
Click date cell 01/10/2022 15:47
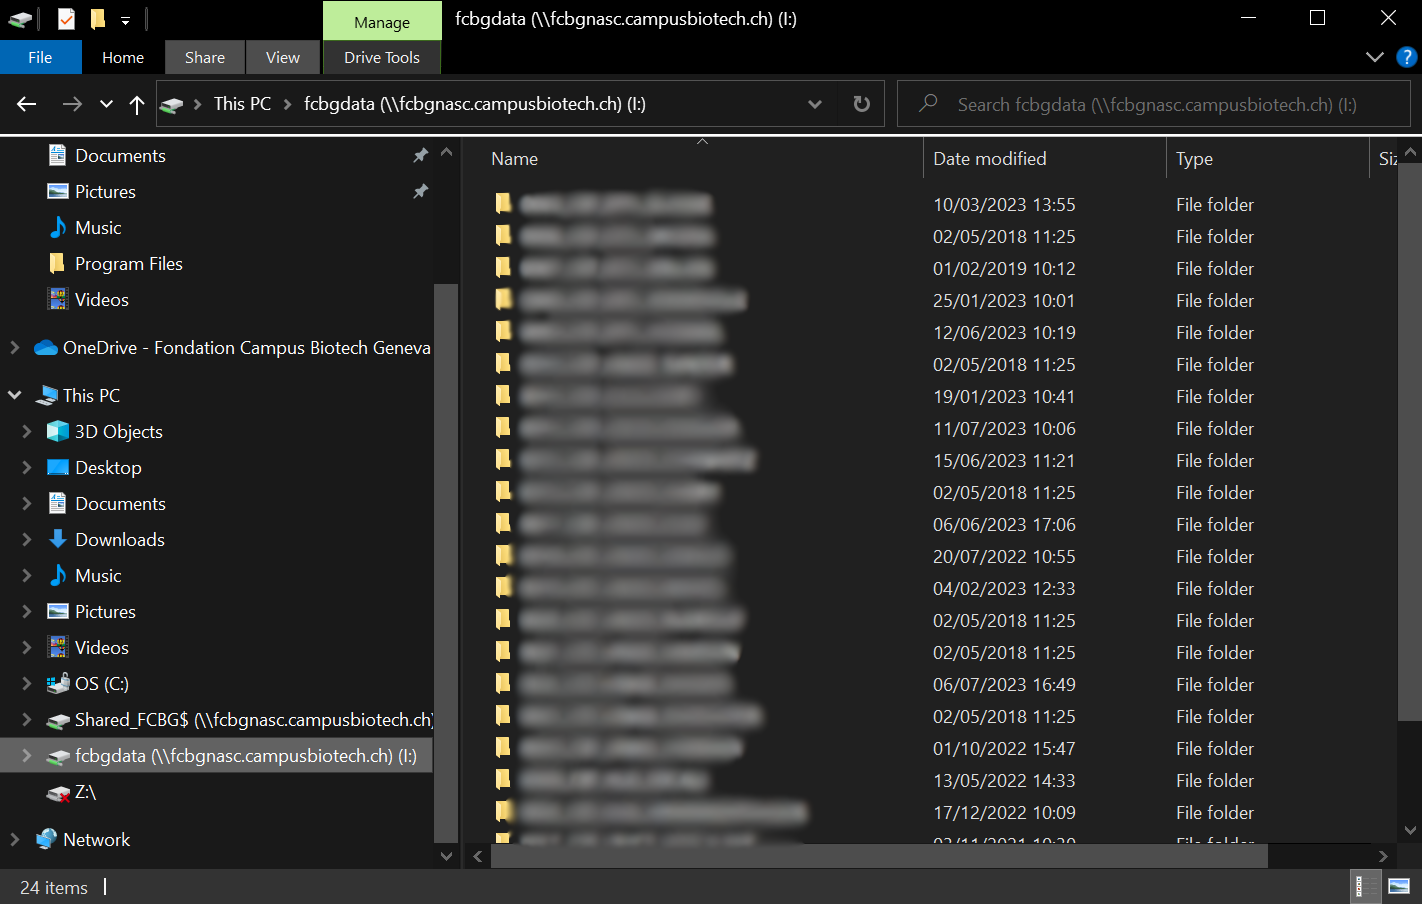1004,749
